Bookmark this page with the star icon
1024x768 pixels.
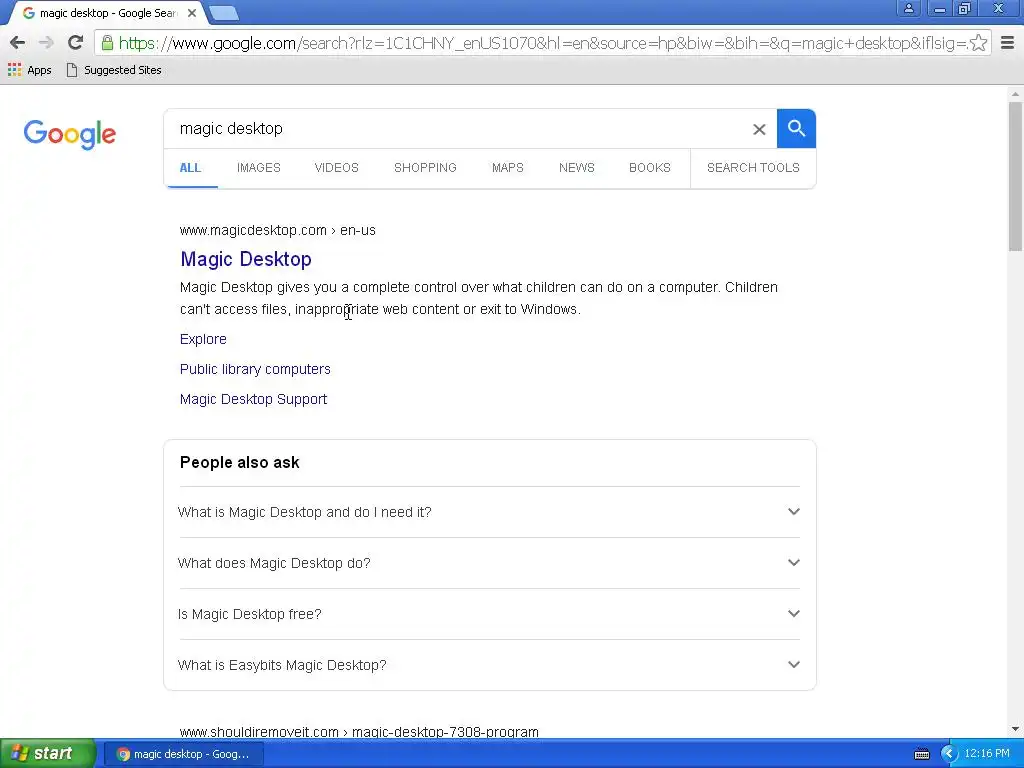(978, 43)
